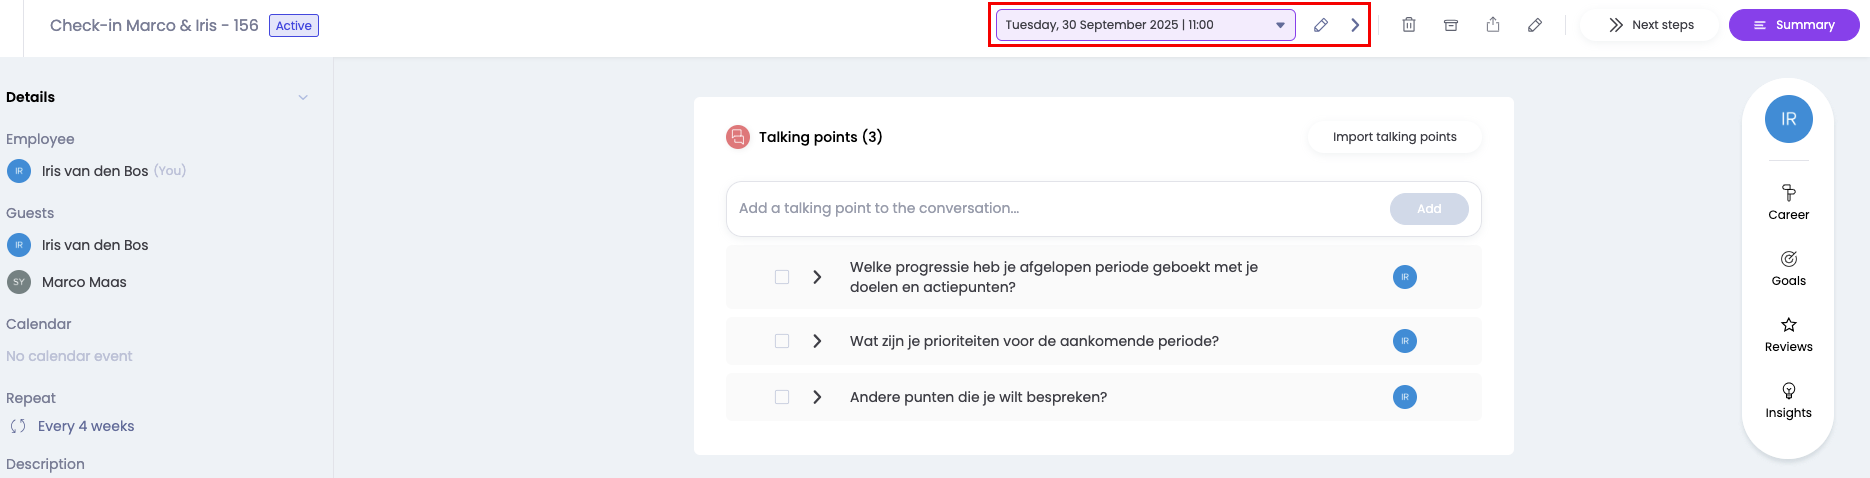Collapse the Details section
Viewport: 1870px width, 478px height.
coord(303,97)
